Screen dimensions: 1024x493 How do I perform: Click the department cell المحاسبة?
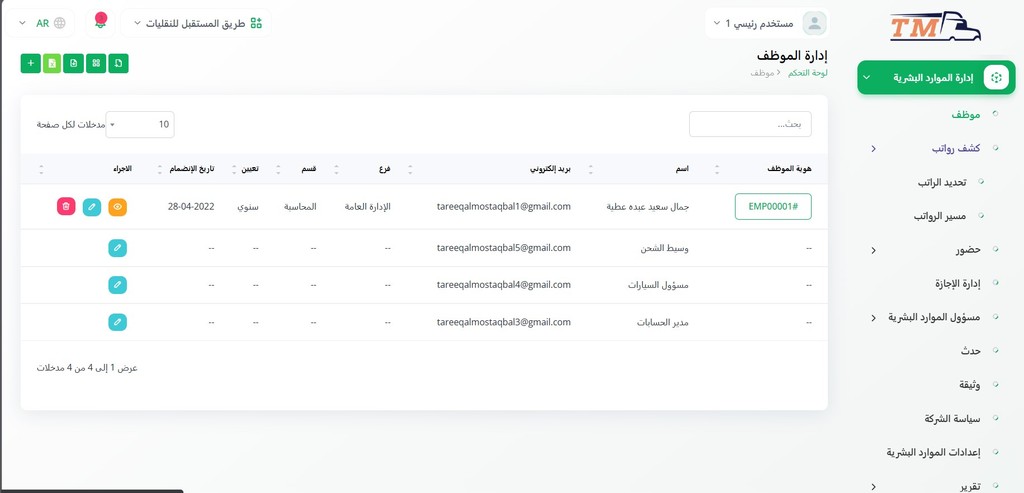point(300,207)
